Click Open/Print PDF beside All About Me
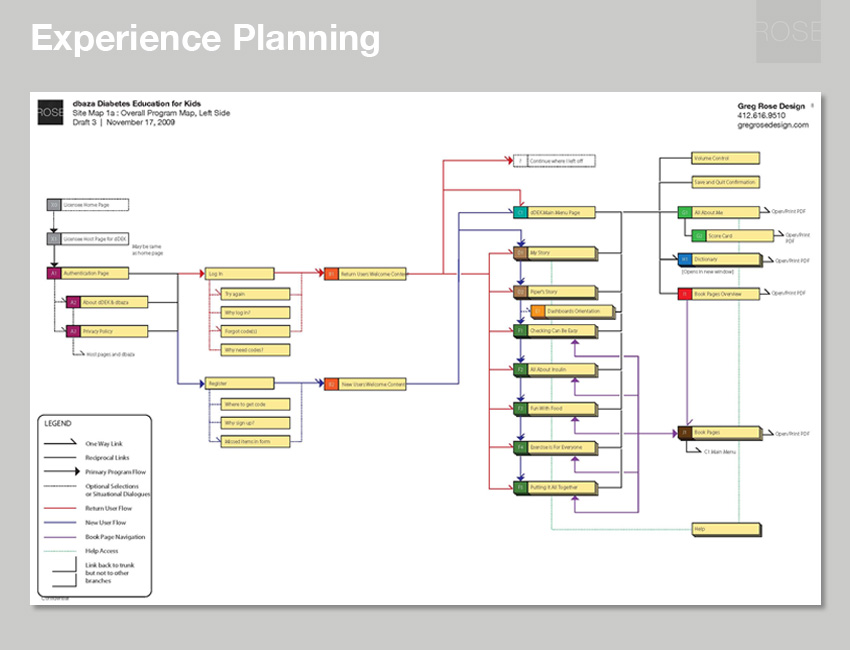This screenshot has height=650, width=850. pyautogui.click(x=789, y=211)
